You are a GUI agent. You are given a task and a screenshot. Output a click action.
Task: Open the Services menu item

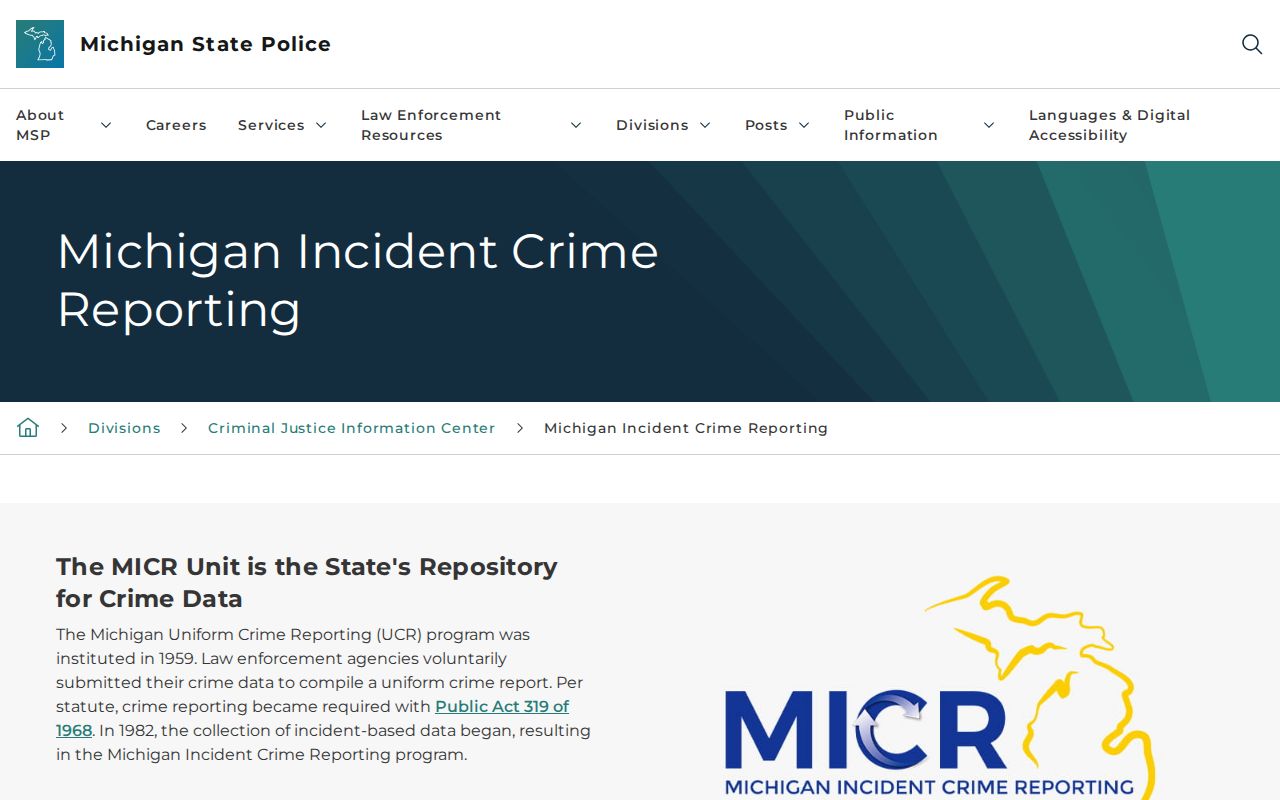[271, 125]
